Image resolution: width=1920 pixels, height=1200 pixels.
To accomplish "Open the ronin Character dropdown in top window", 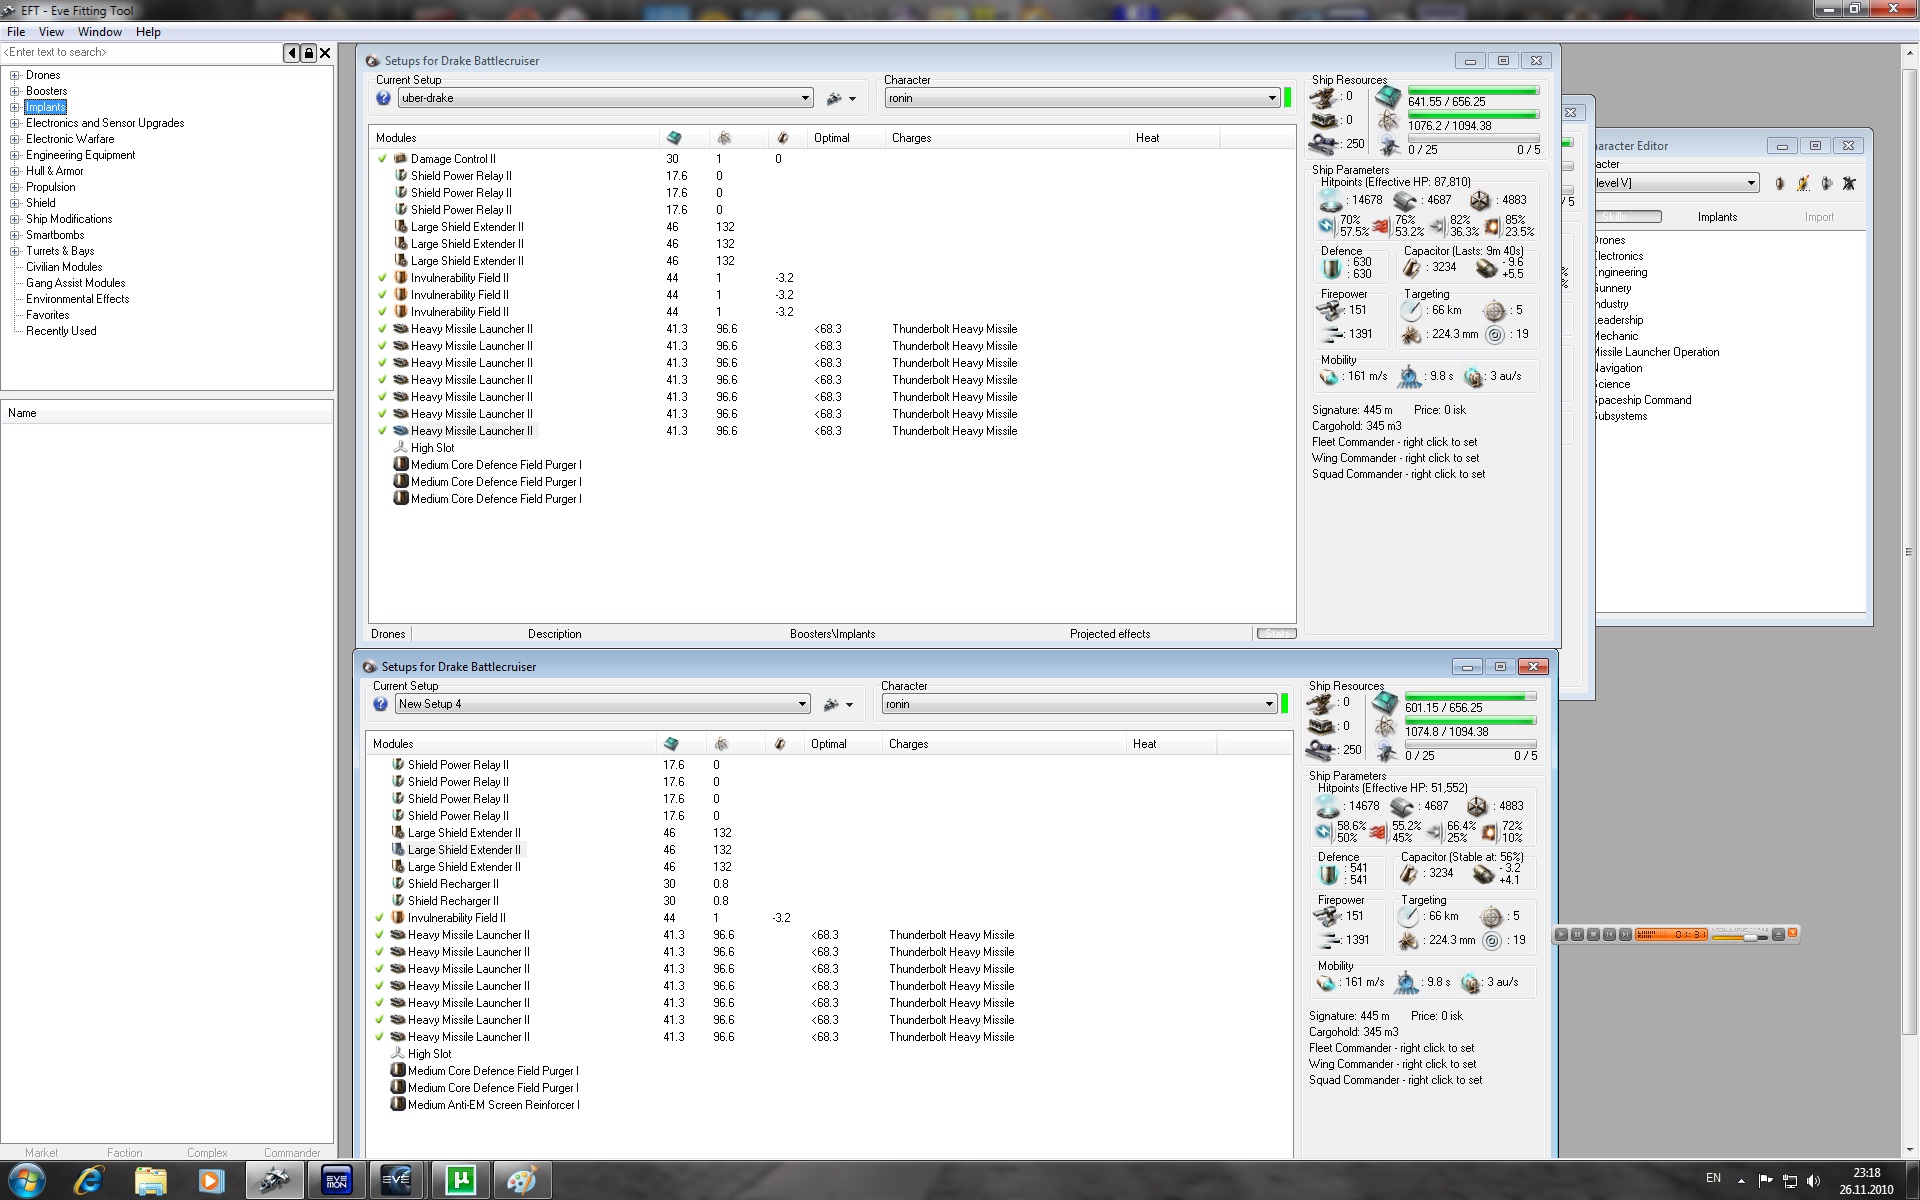I will click(x=1272, y=98).
